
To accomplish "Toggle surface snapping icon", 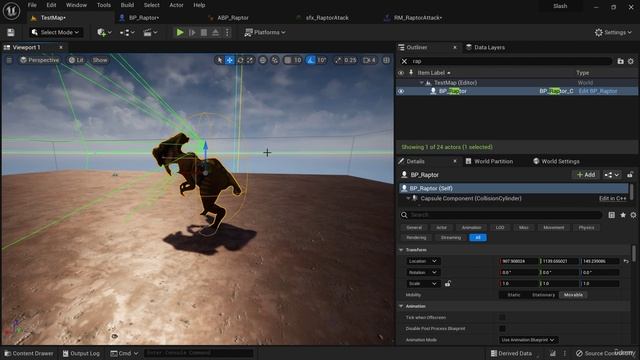I will (275, 60).
